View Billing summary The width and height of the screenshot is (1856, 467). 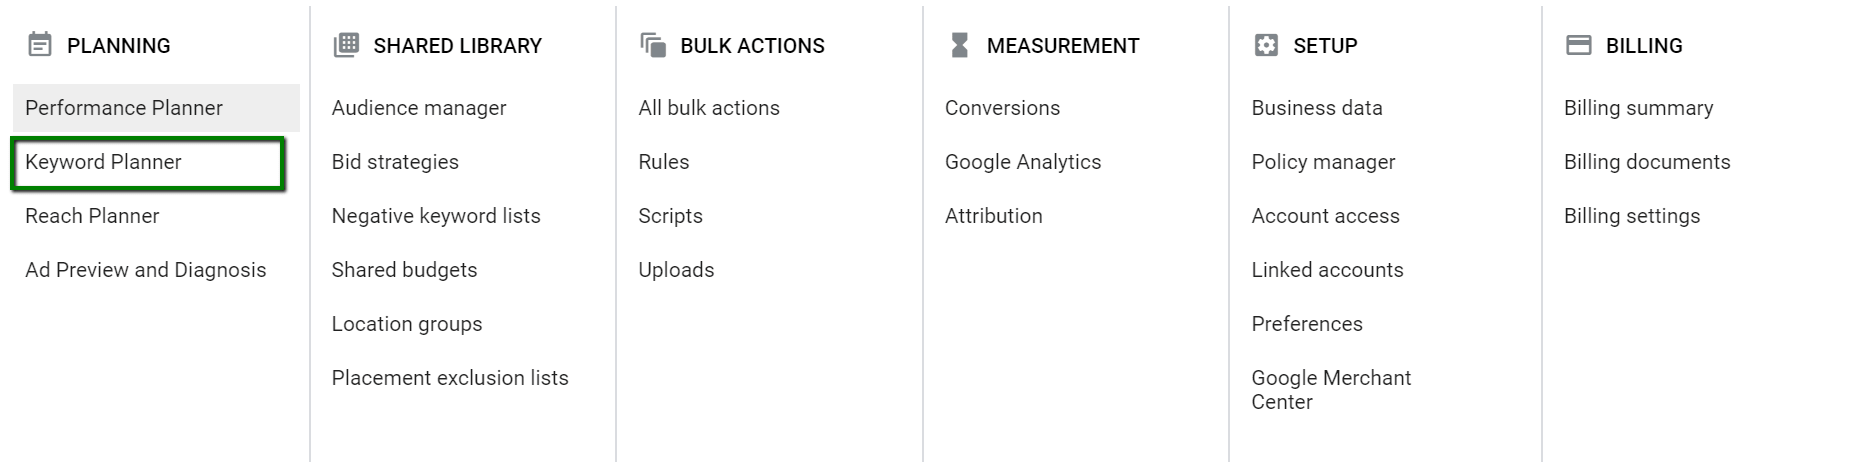pyautogui.click(x=1638, y=108)
